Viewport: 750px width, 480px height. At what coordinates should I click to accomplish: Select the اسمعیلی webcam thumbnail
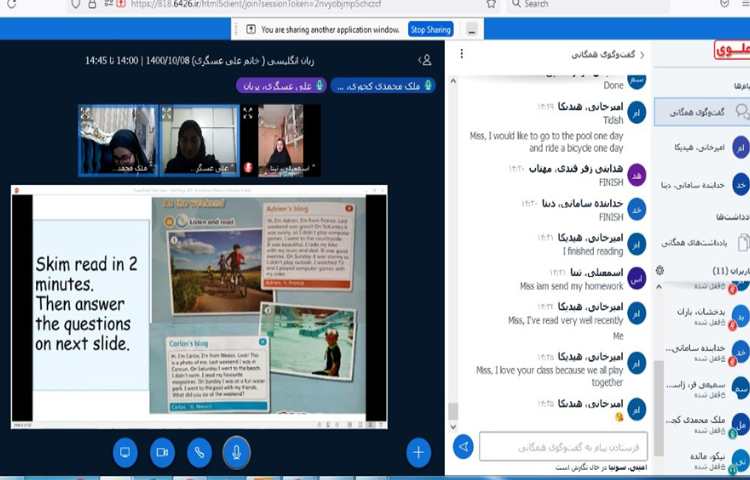coord(280,141)
